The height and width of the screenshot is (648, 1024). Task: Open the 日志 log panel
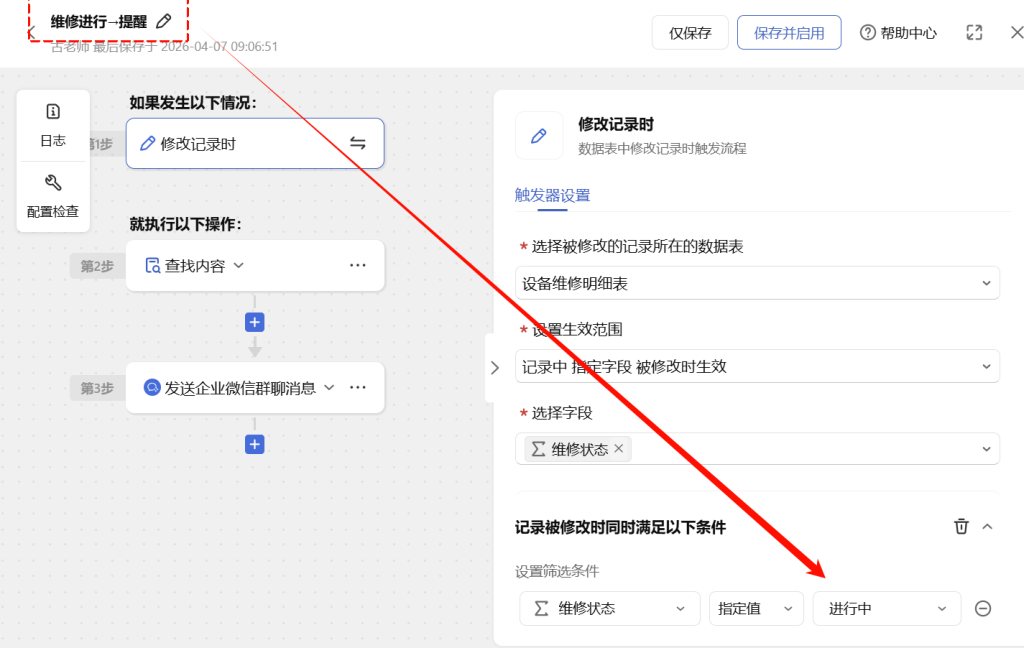53,125
